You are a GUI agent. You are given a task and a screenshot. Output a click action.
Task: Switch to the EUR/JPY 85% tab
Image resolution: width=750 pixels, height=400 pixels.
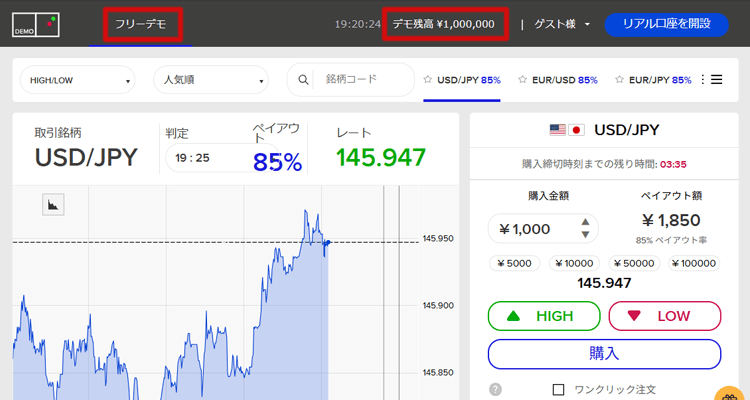pos(653,80)
